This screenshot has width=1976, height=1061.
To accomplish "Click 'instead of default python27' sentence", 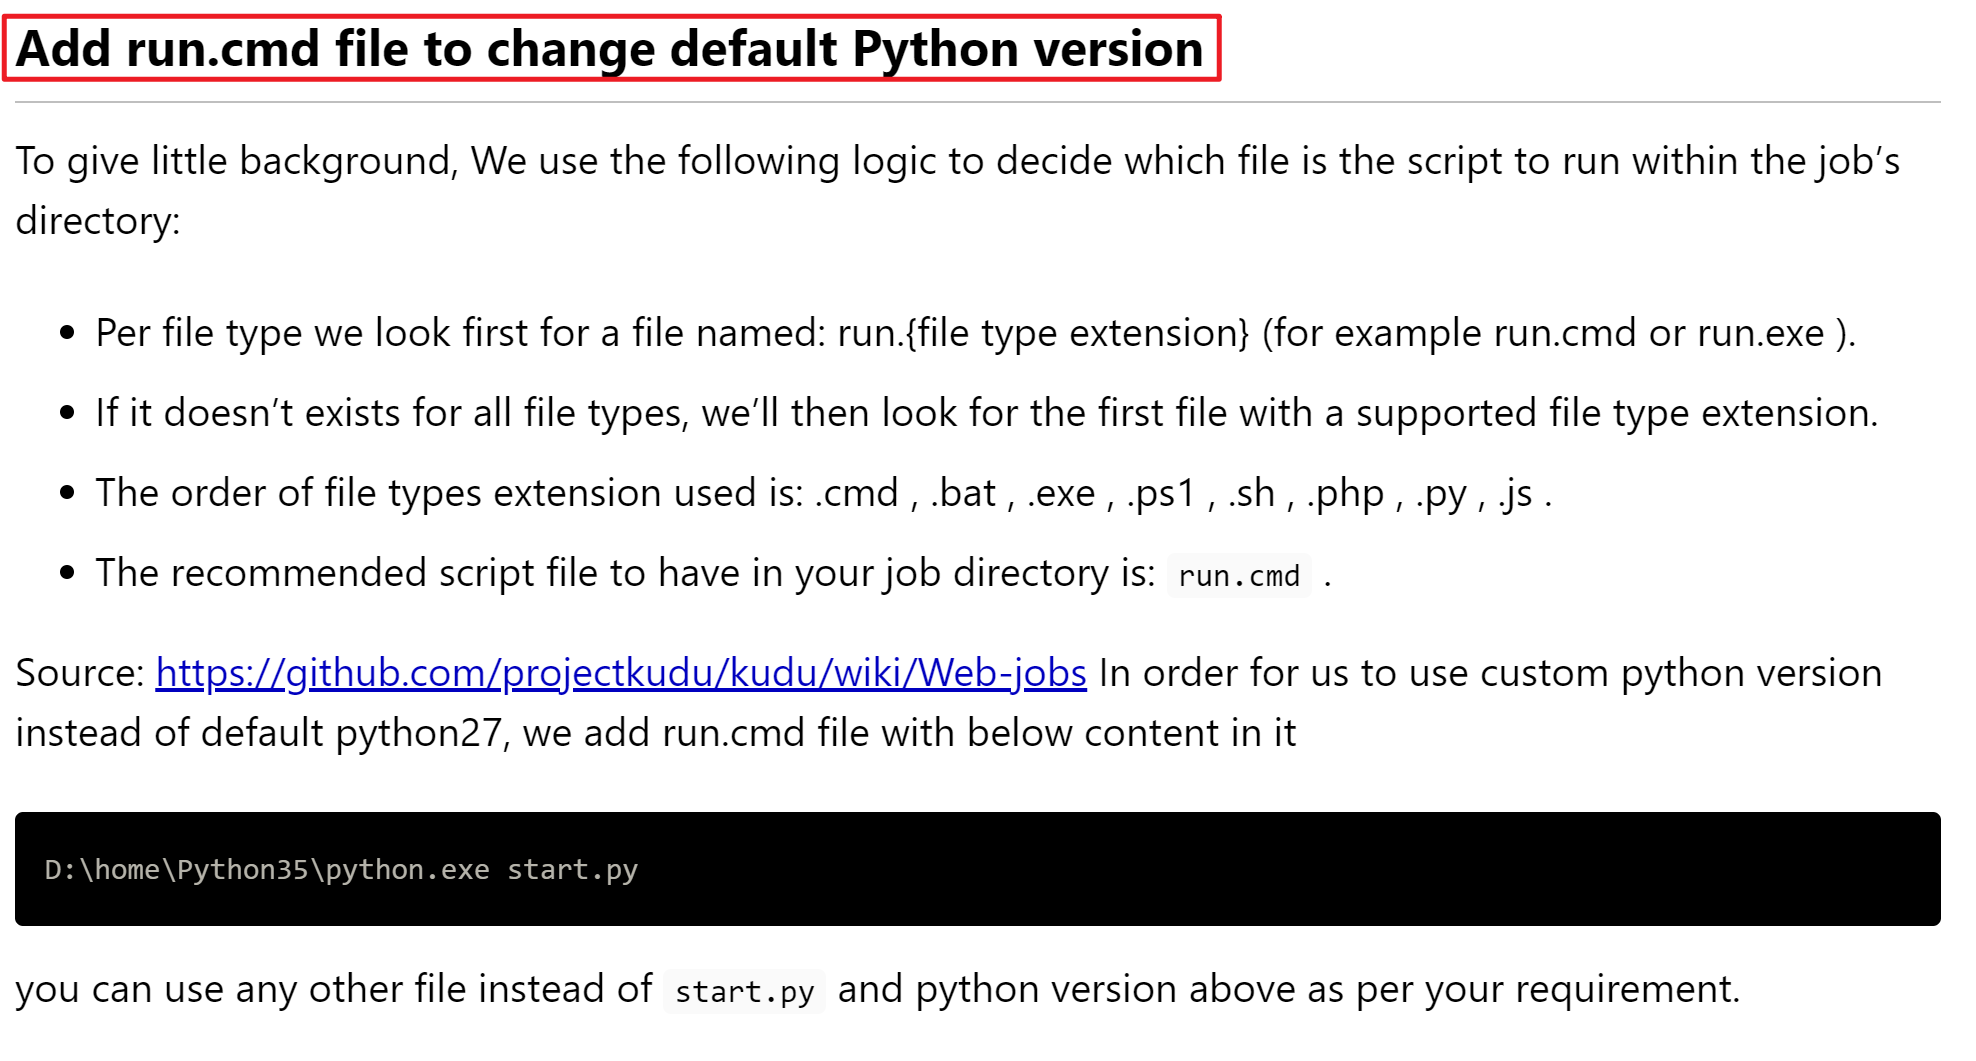I will click(260, 733).
